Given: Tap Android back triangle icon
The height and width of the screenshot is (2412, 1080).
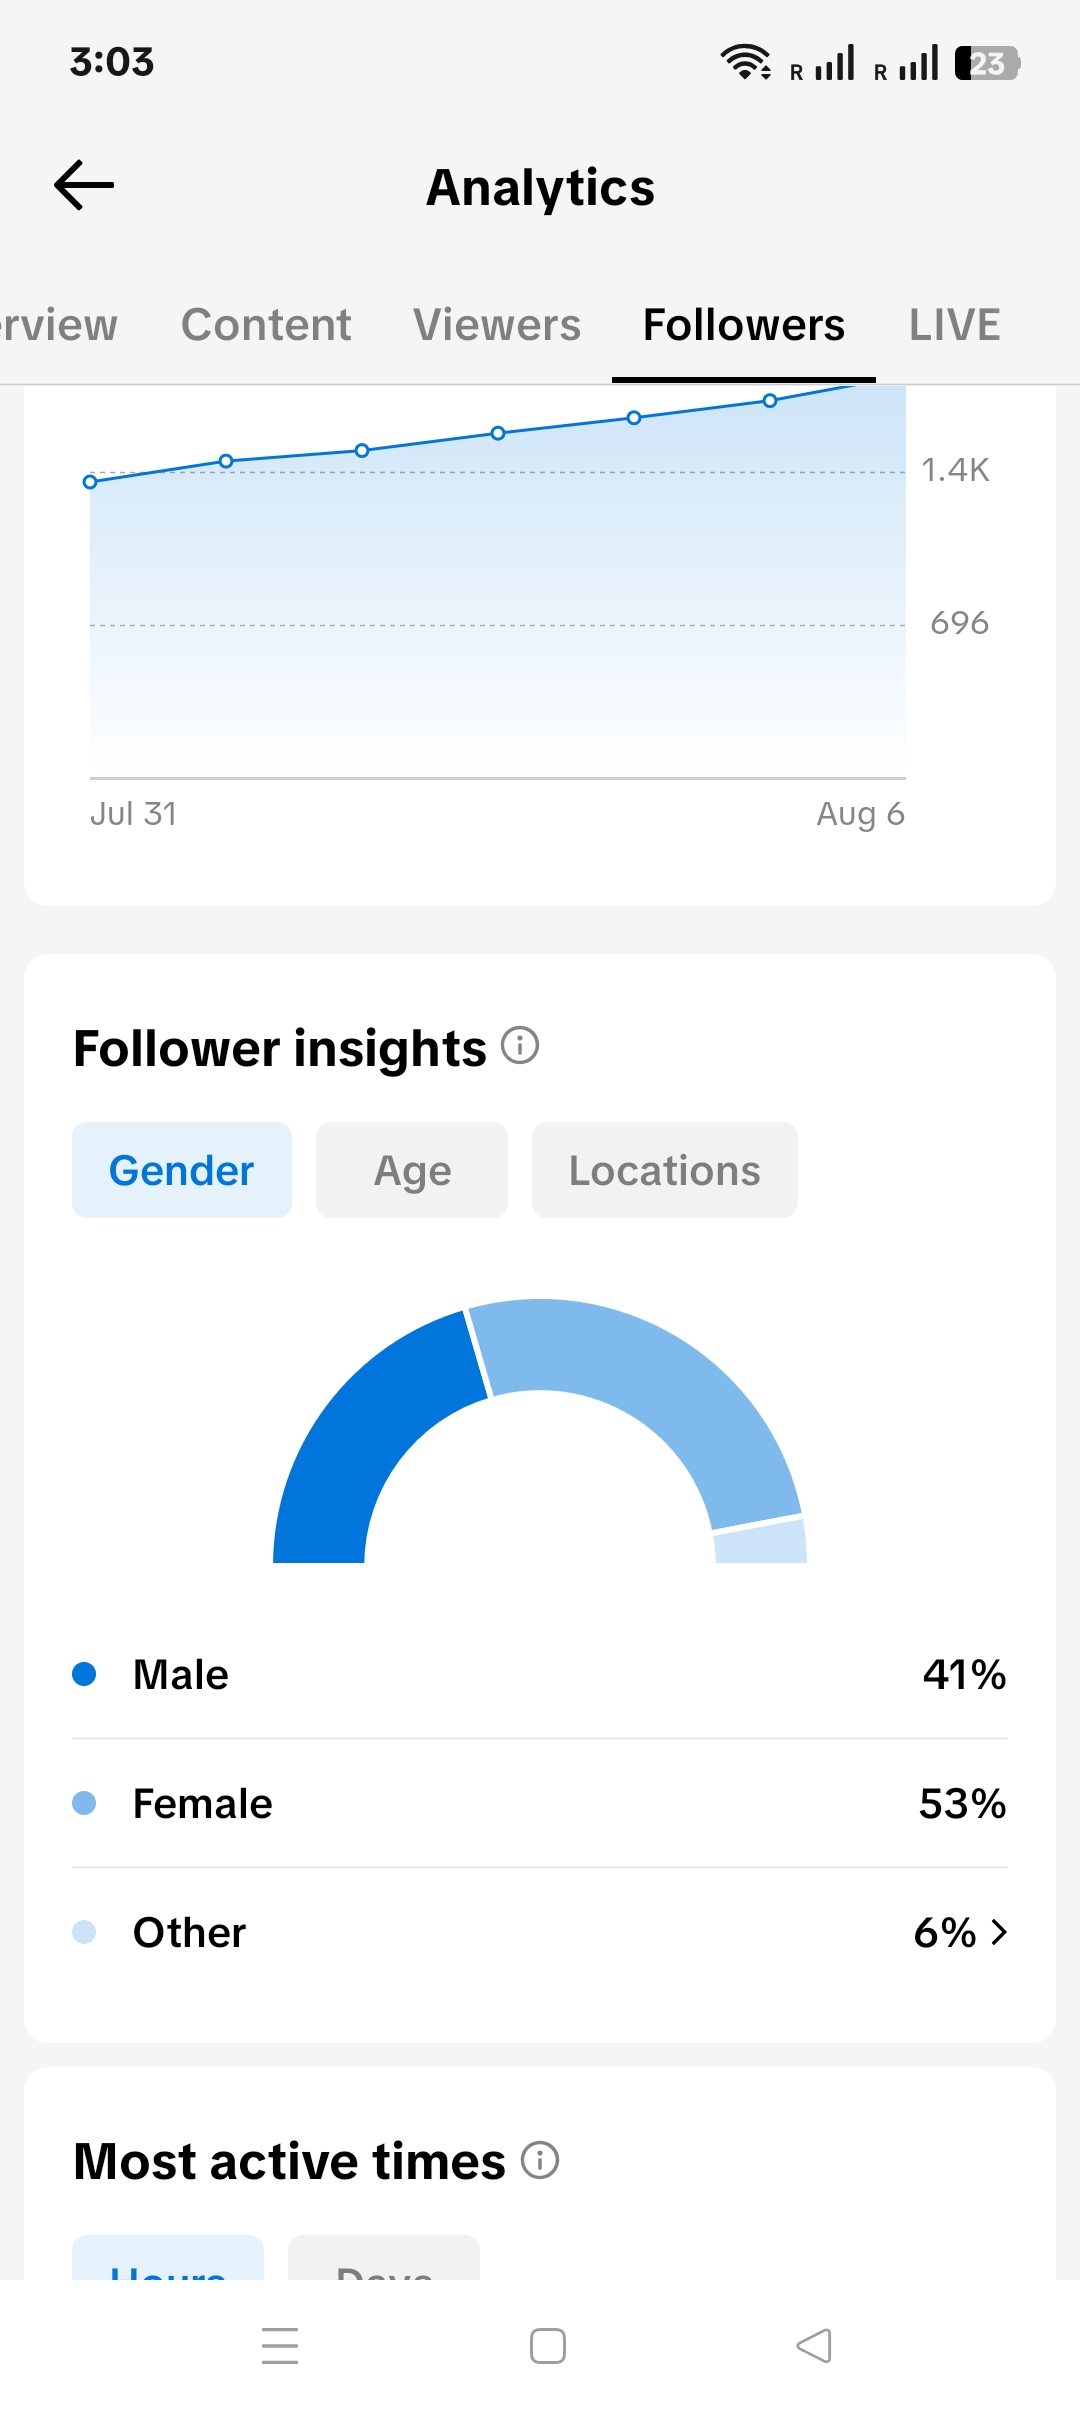Looking at the screenshot, I should pos(814,2346).
